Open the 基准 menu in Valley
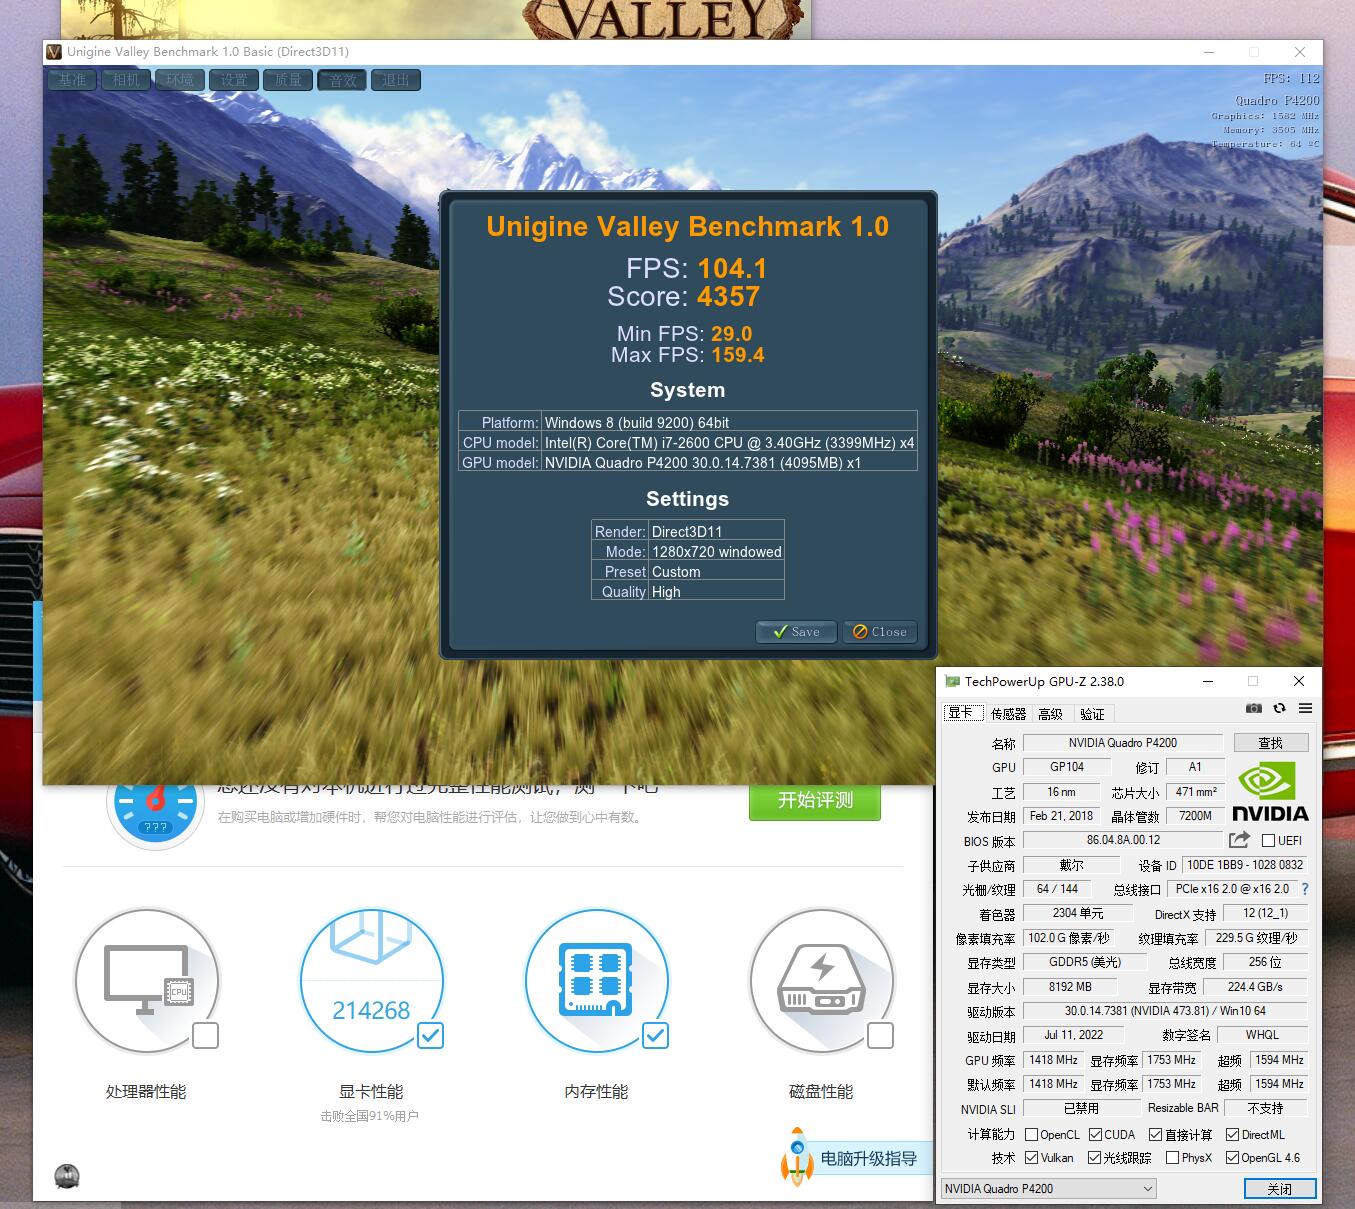Screen dimensions: 1355x1209 click(72, 80)
